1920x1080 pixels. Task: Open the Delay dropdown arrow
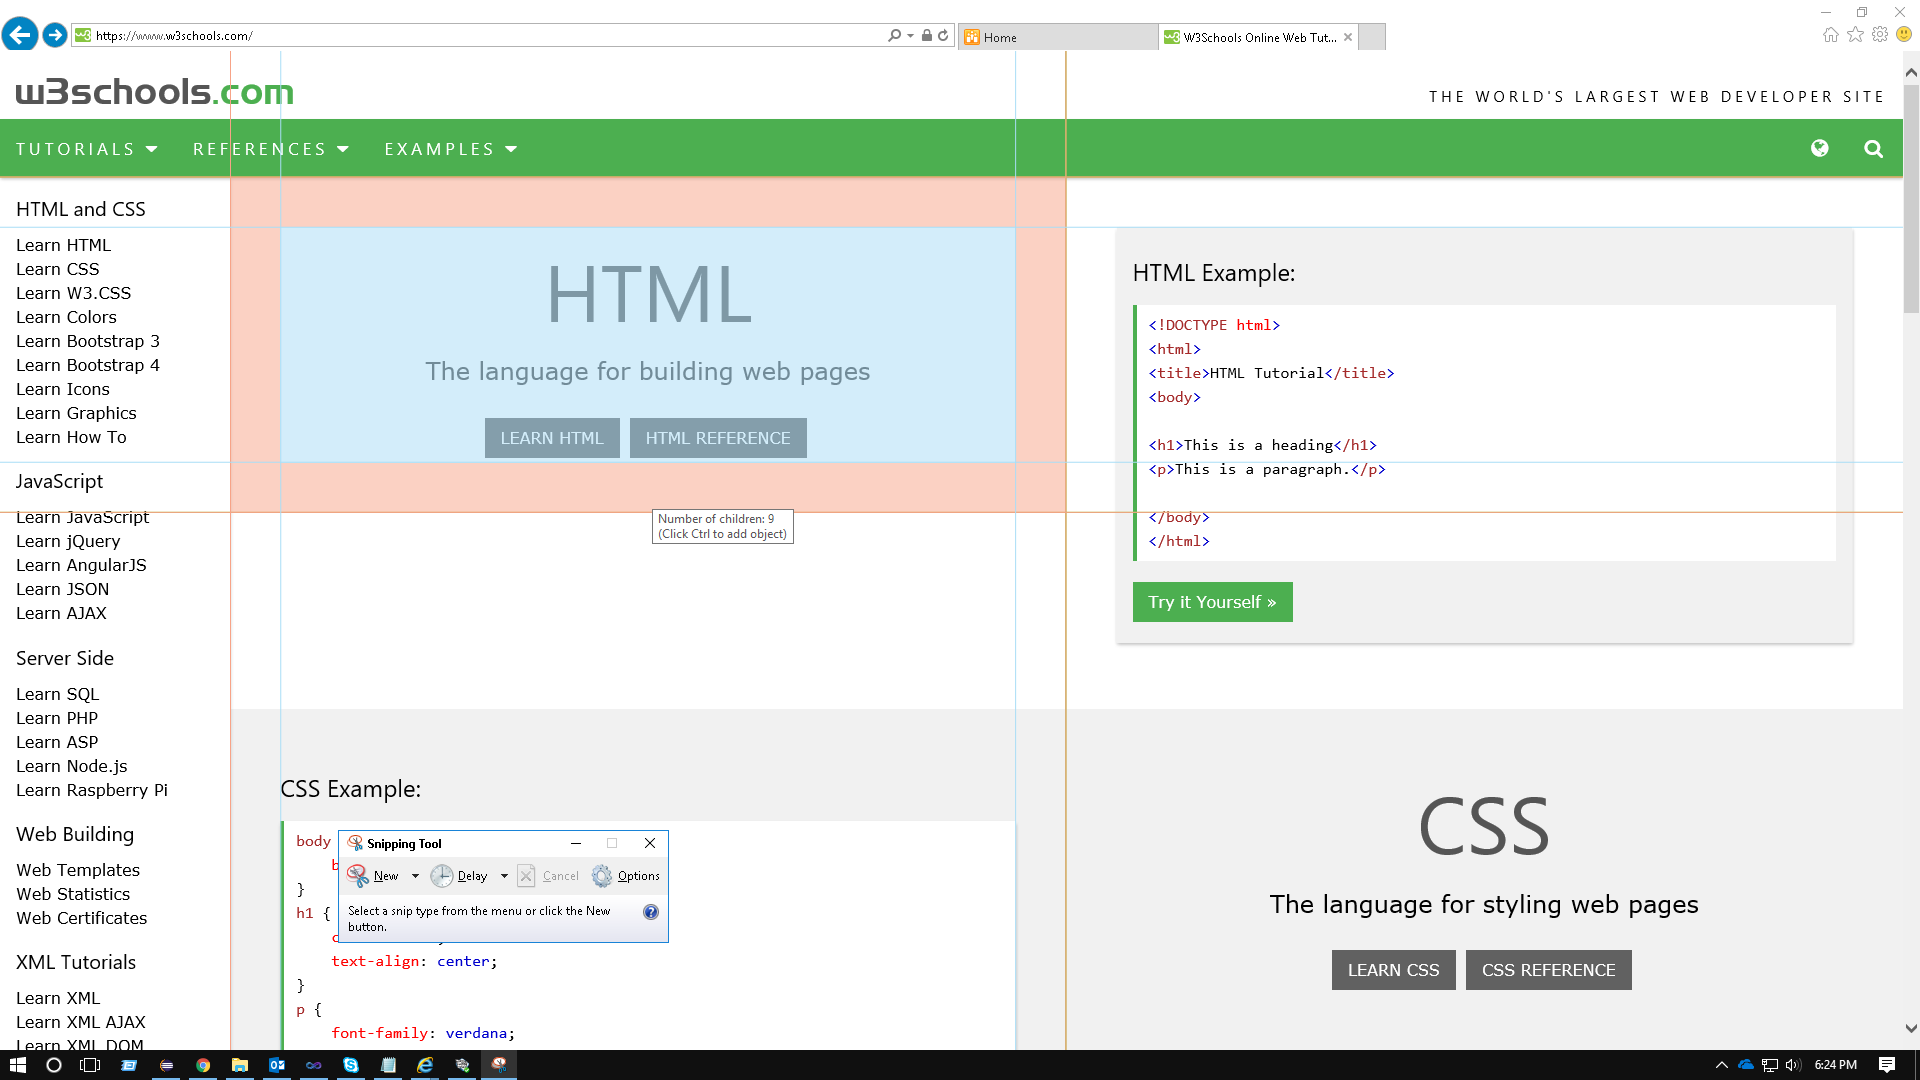(504, 876)
